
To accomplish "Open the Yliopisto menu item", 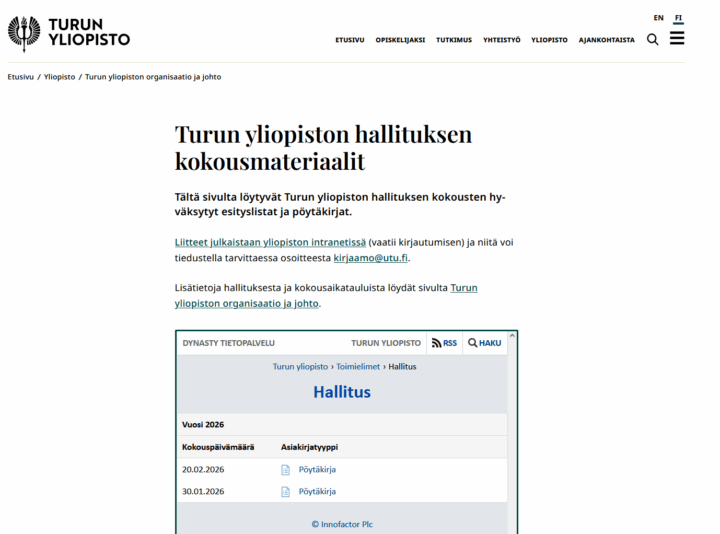I will pos(549,40).
